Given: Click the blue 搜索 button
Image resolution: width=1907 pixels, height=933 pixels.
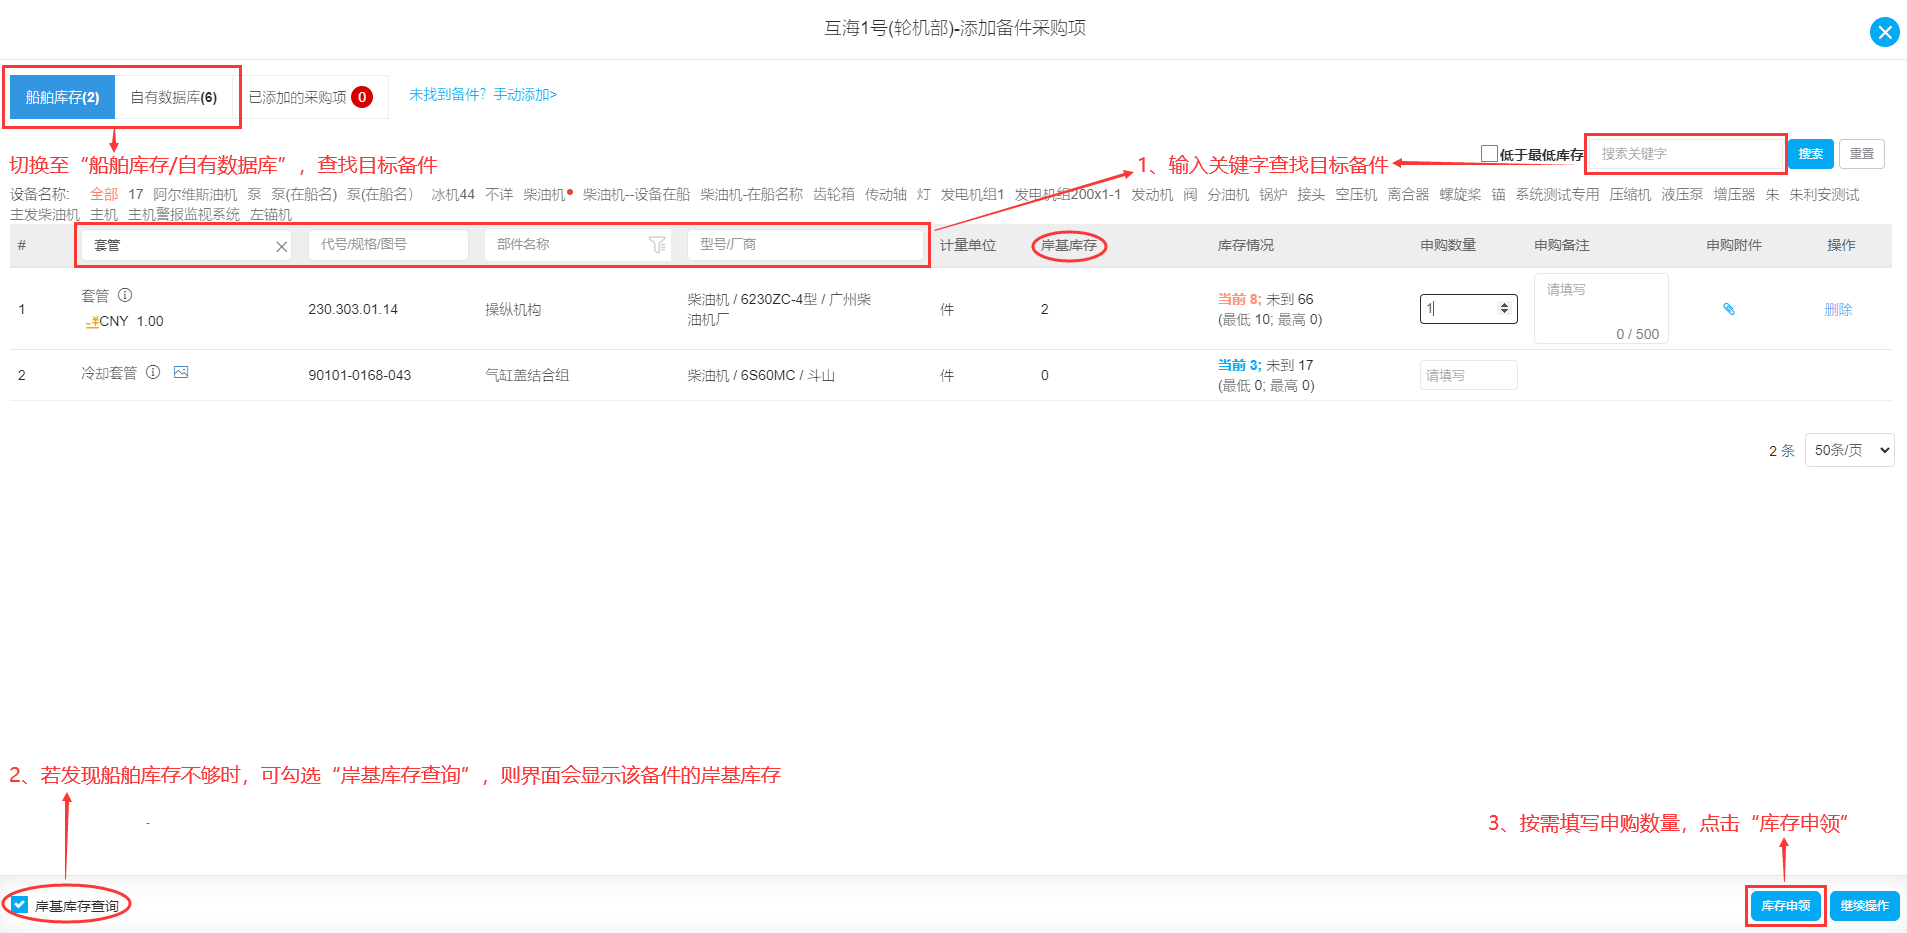Looking at the screenshot, I should point(1810,154).
